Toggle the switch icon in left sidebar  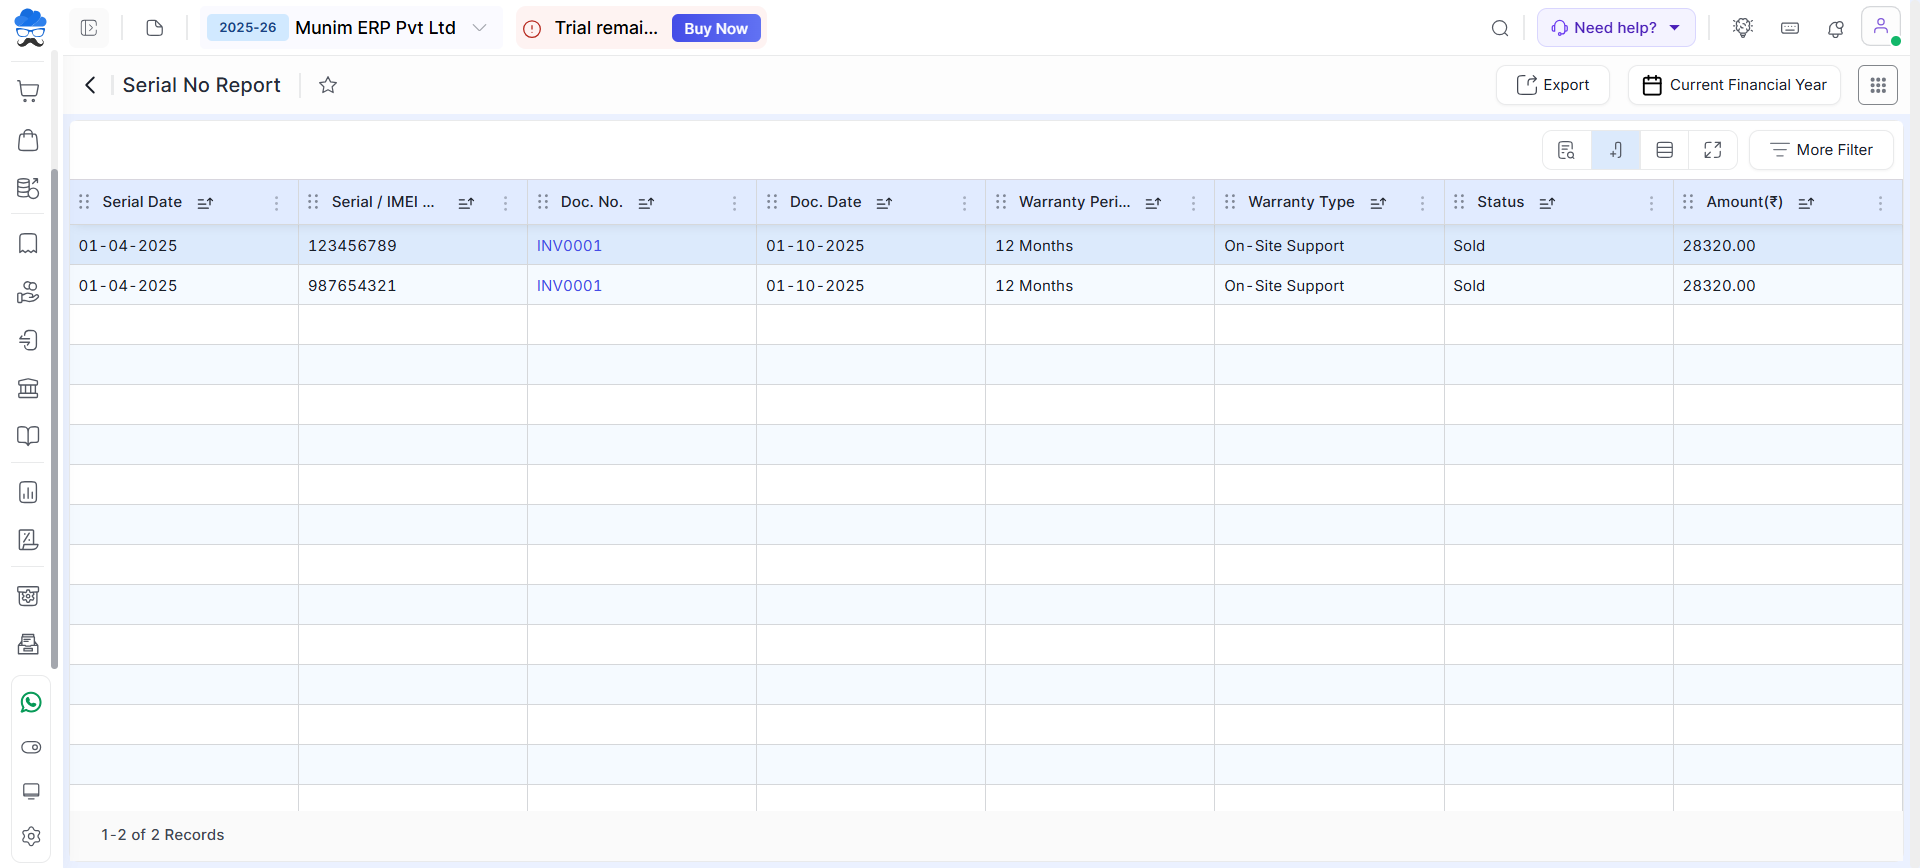(x=31, y=747)
